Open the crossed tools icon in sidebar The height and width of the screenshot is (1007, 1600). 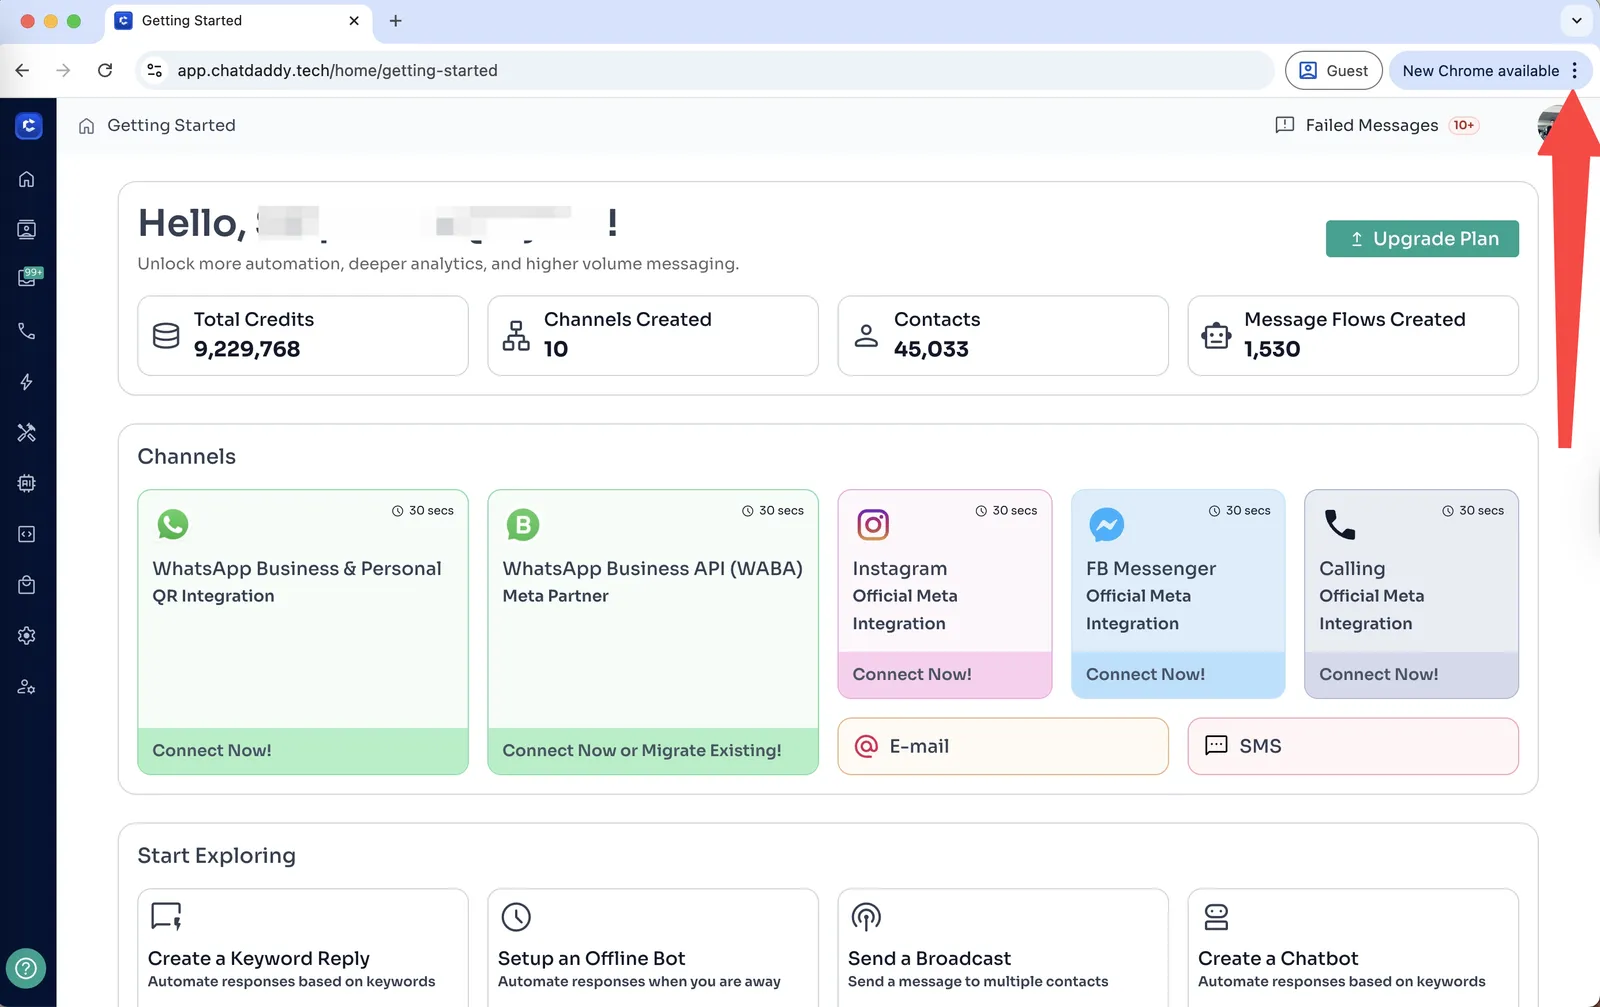(x=27, y=433)
